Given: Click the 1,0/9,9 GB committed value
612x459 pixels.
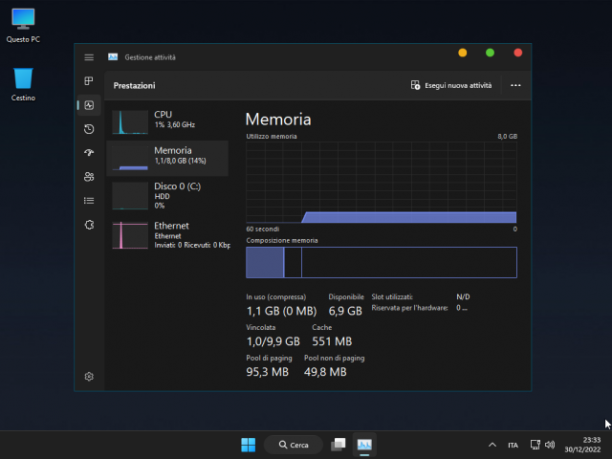Looking at the screenshot, I should pos(273,342).
